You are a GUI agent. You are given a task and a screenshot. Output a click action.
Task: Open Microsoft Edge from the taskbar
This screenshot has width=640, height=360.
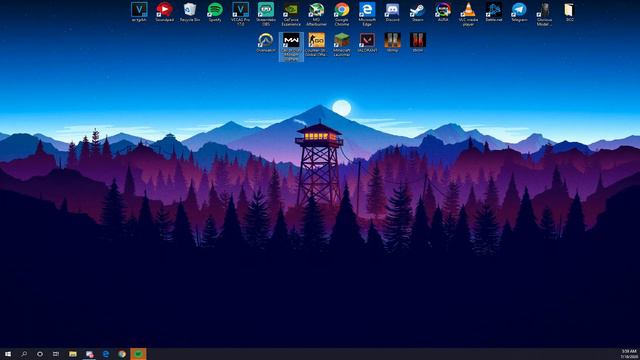tap(106, 354)
